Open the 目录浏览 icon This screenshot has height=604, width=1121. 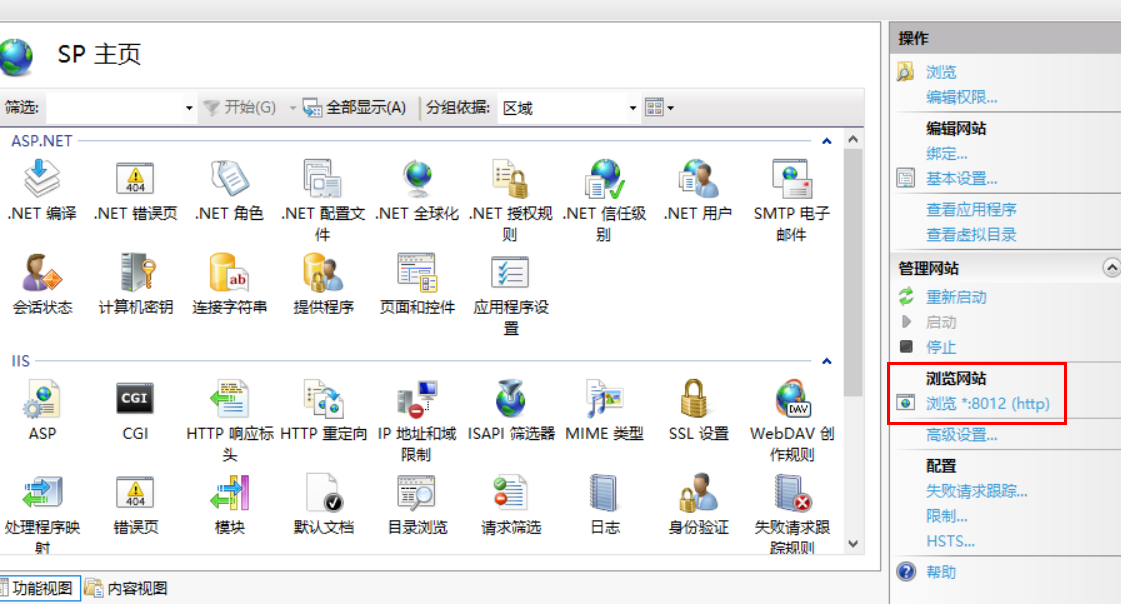(x=417, y=493)
